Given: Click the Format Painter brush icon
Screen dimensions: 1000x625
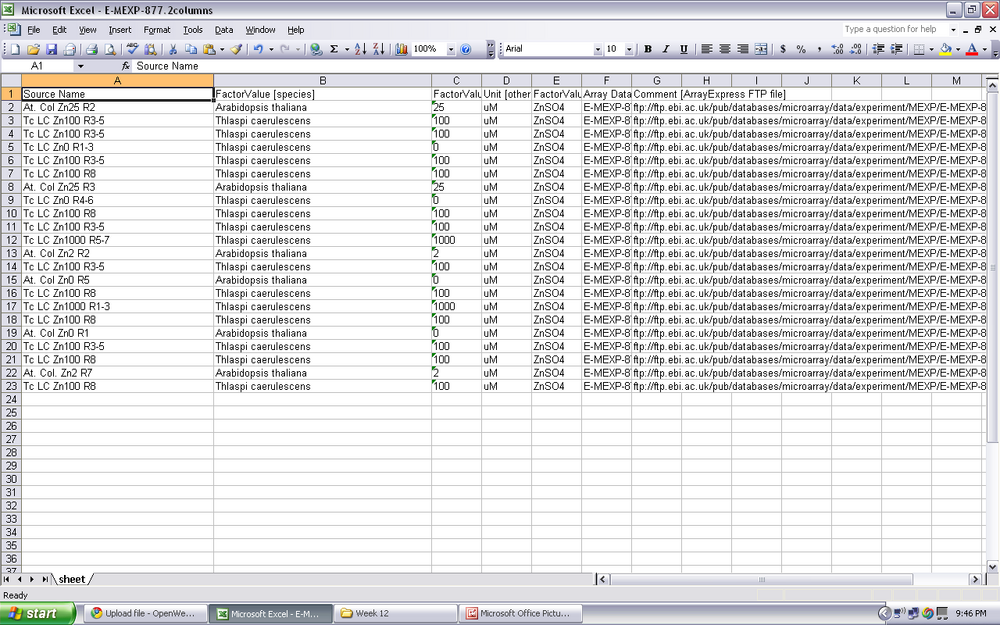Looking at the screenshot, I should [x=236, y=49].
